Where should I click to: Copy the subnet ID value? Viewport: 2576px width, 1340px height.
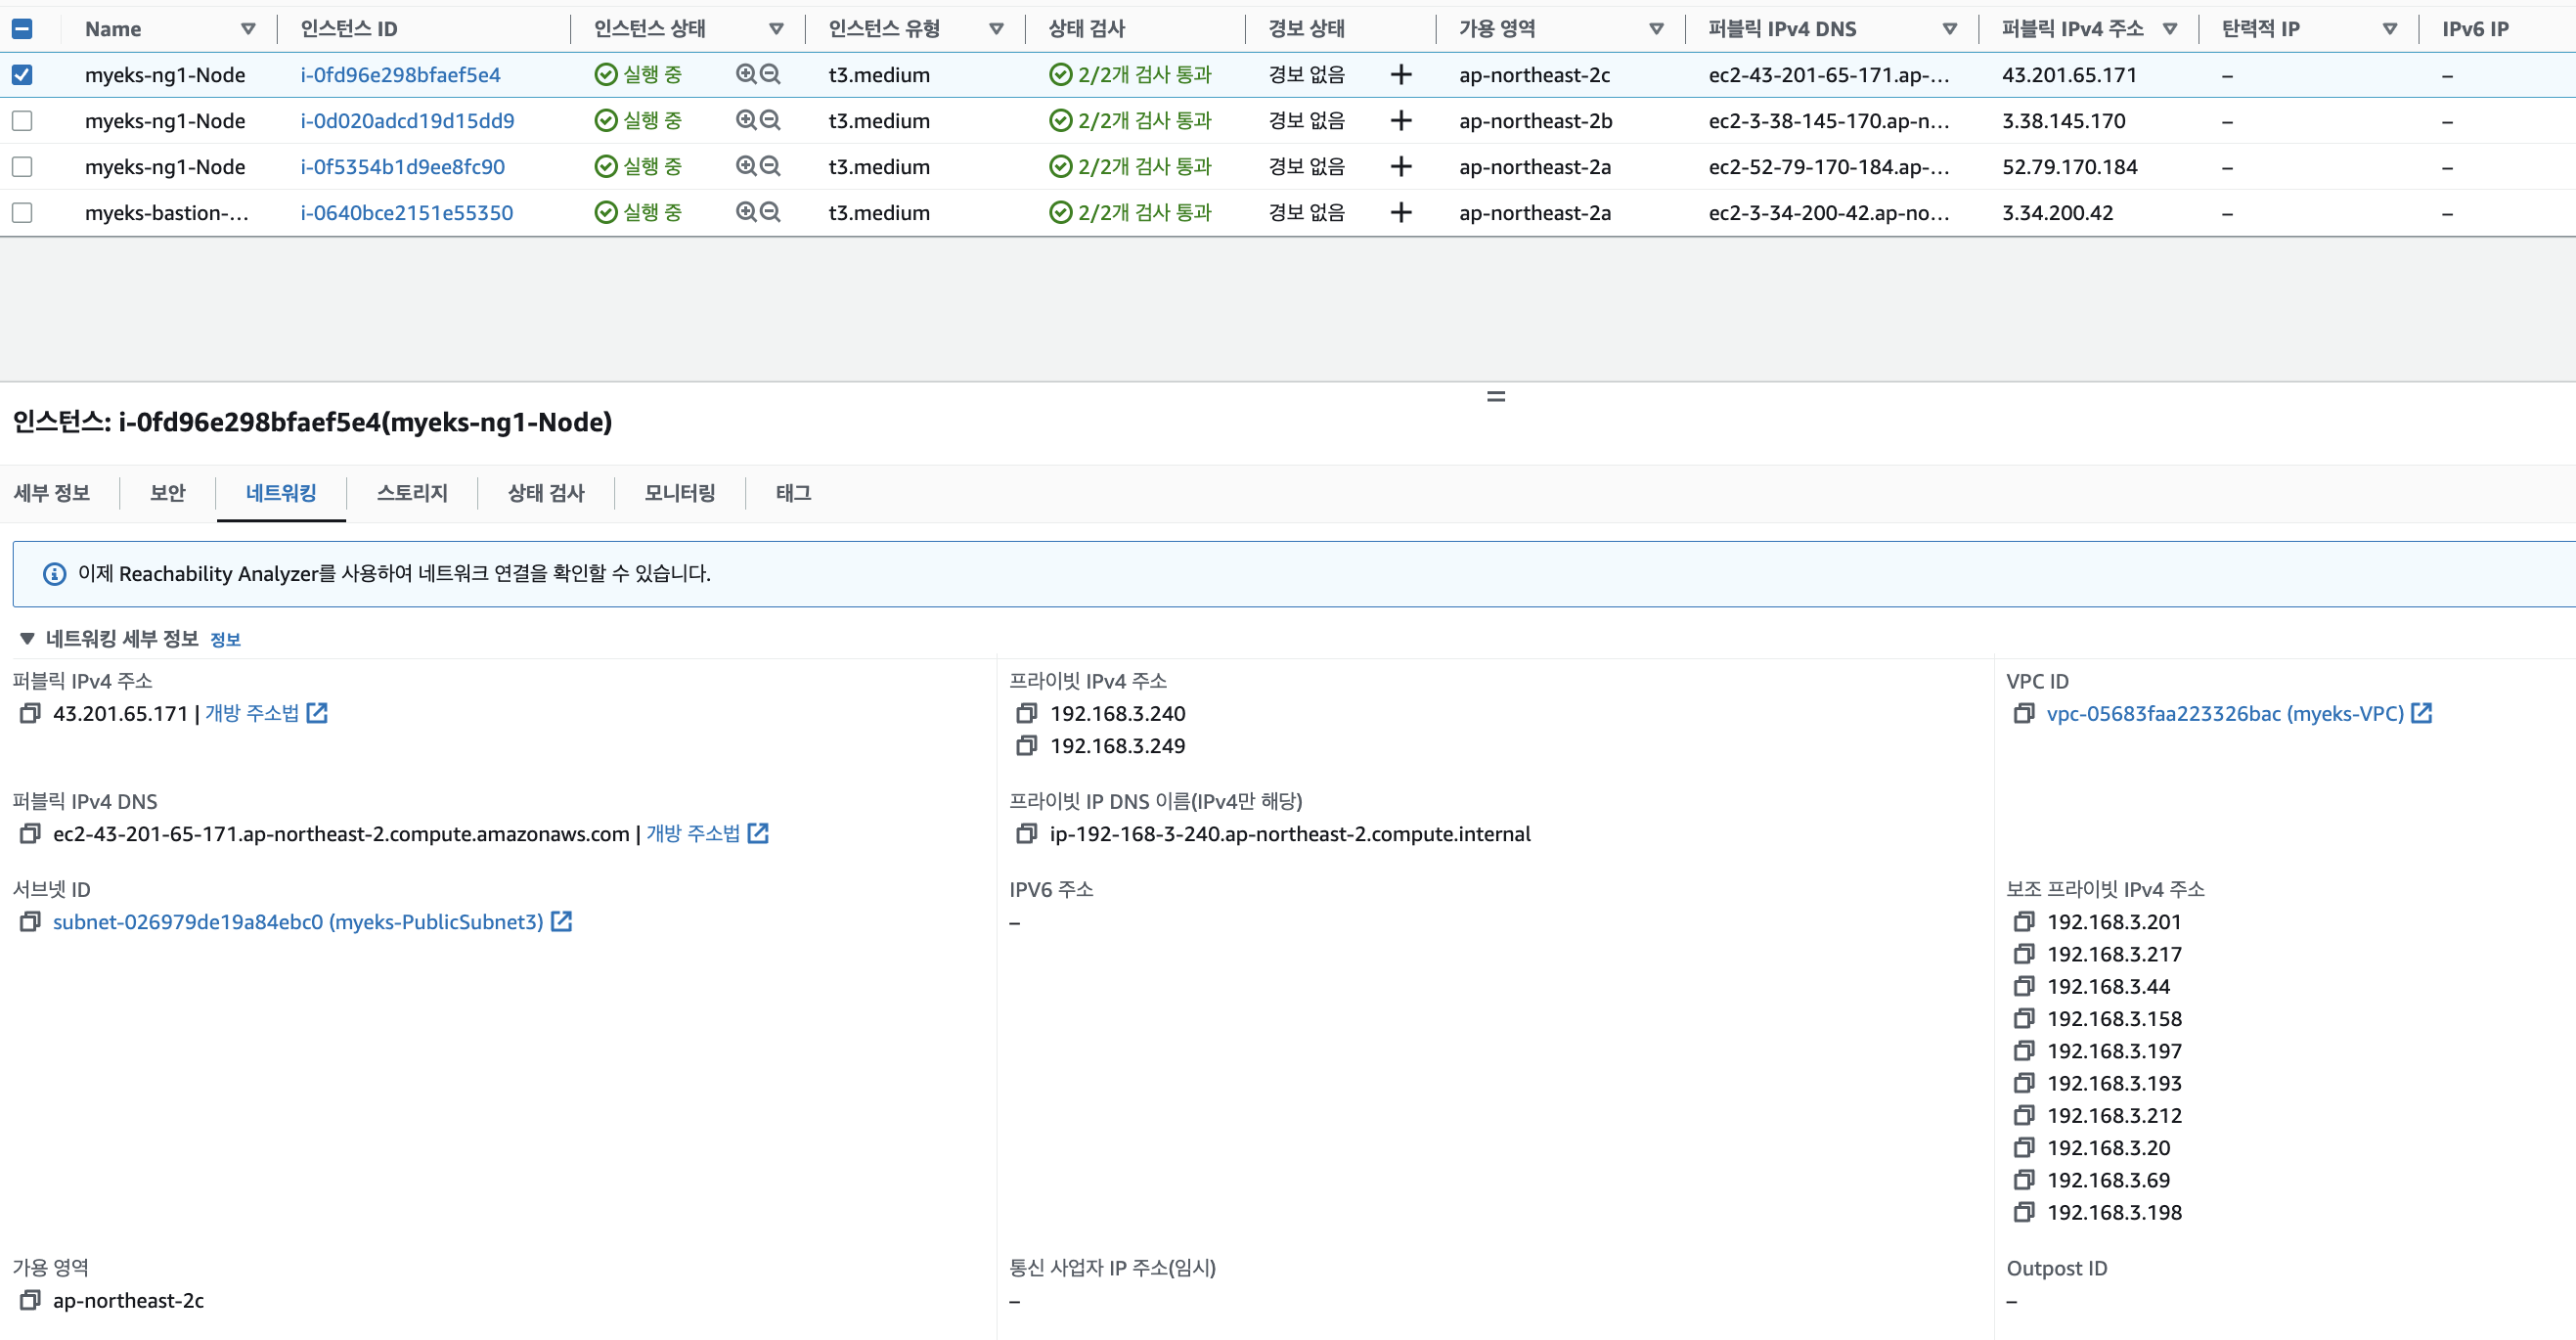click(30, 922)
